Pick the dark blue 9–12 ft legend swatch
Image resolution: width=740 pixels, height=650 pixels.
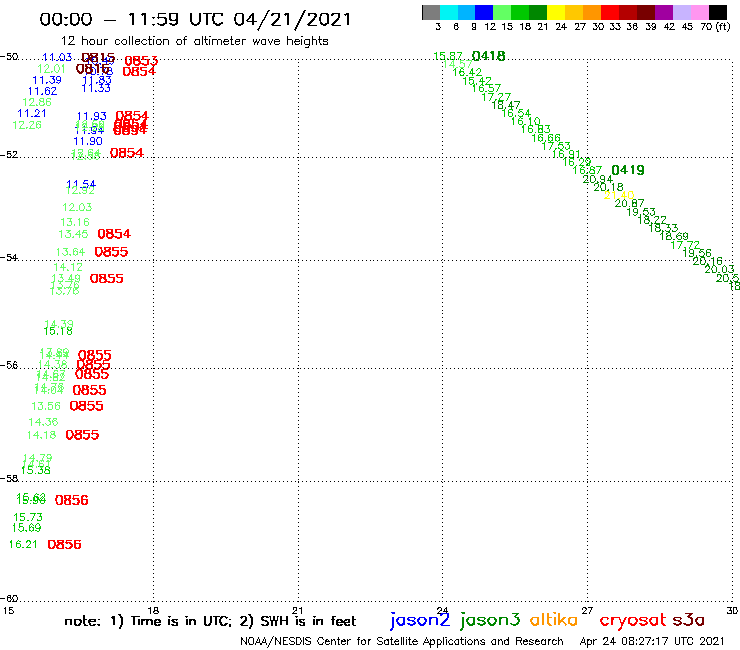coord(484,12)
